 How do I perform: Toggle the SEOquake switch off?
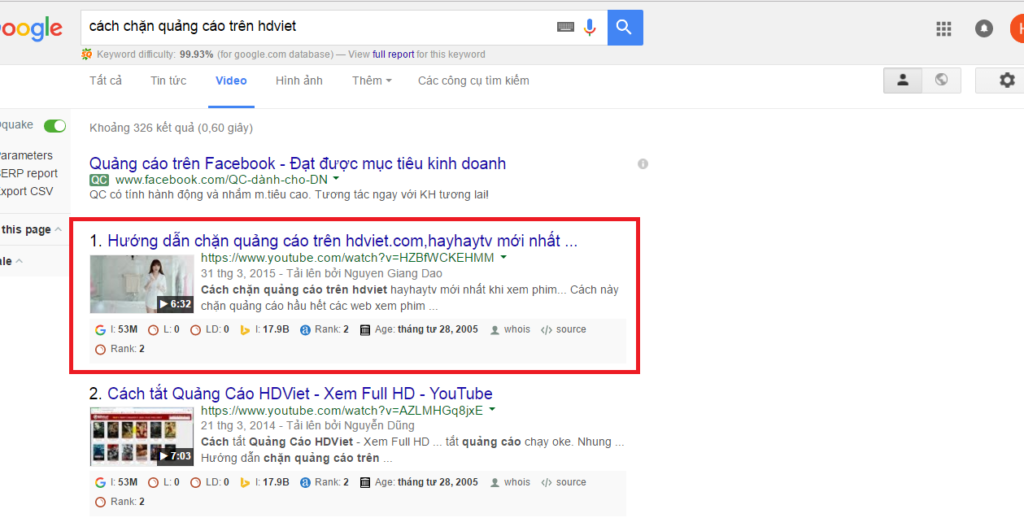click(x=55, y=125)
